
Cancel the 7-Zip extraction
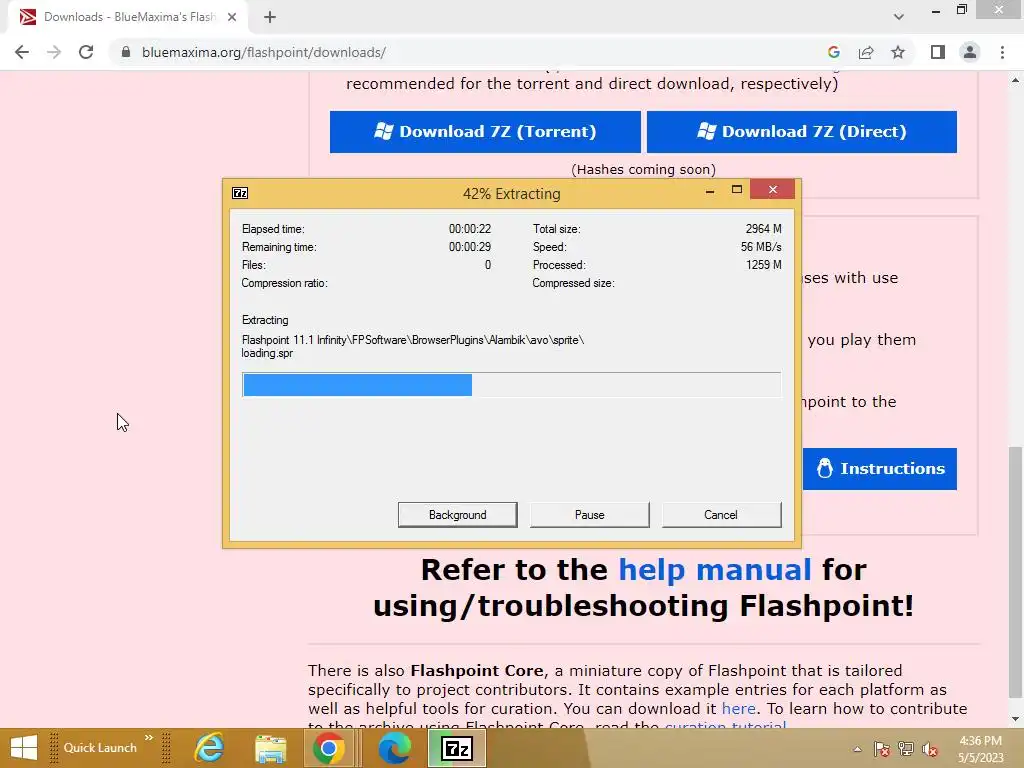tap(721, 515)
